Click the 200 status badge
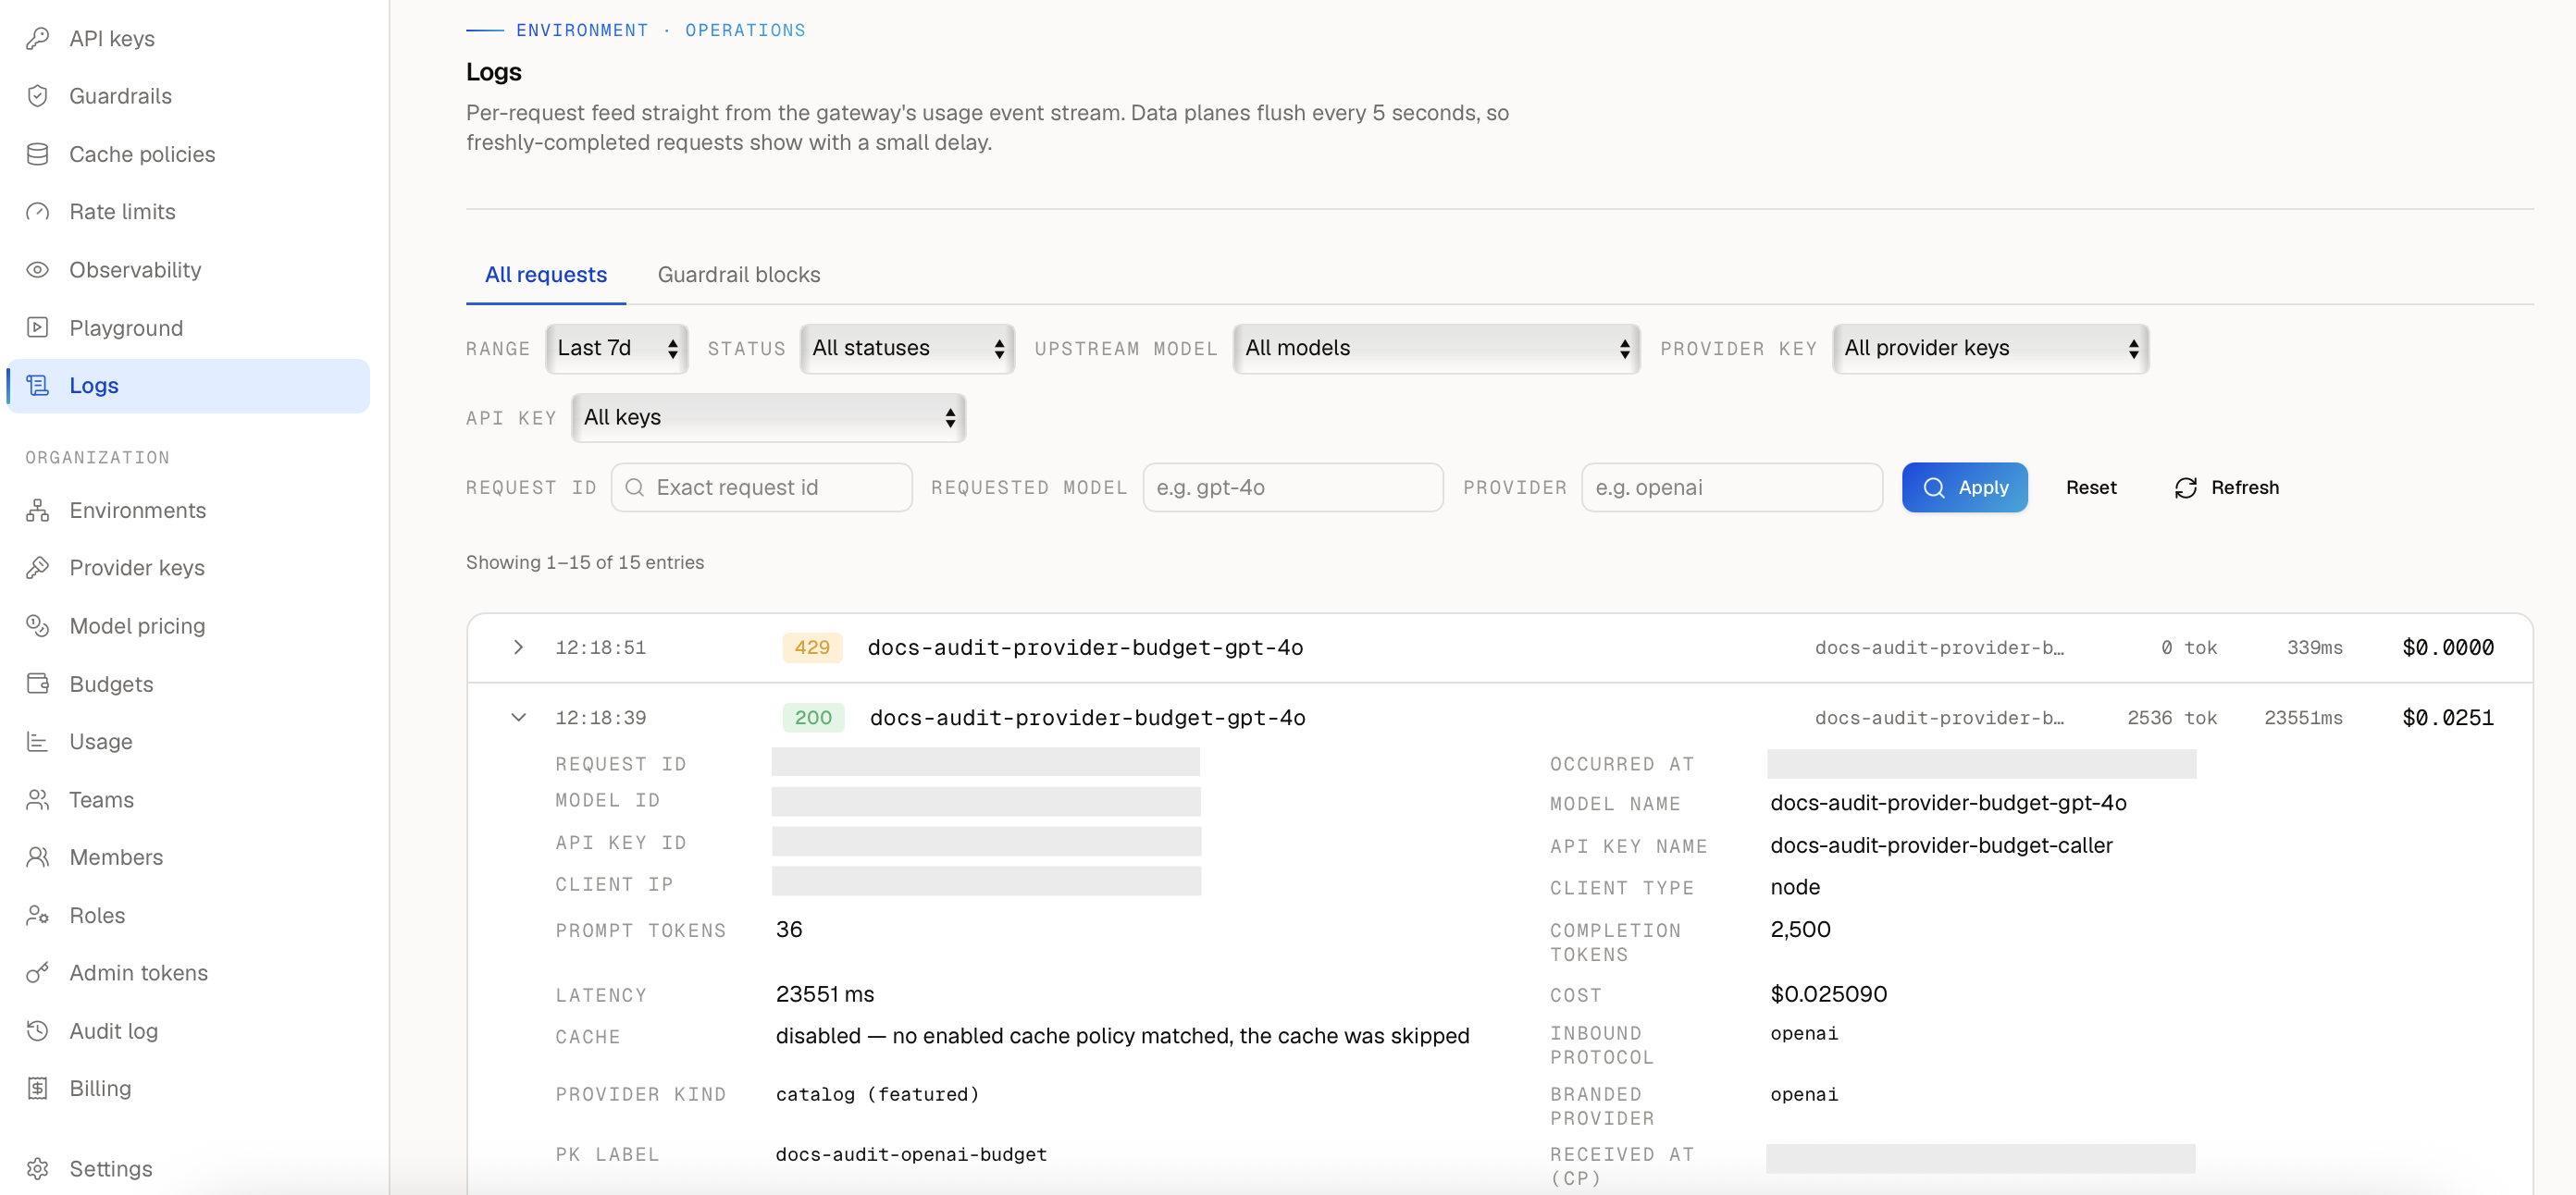Image resolution: width=2576 pixels, height=1195 pixels. (813, 717)
